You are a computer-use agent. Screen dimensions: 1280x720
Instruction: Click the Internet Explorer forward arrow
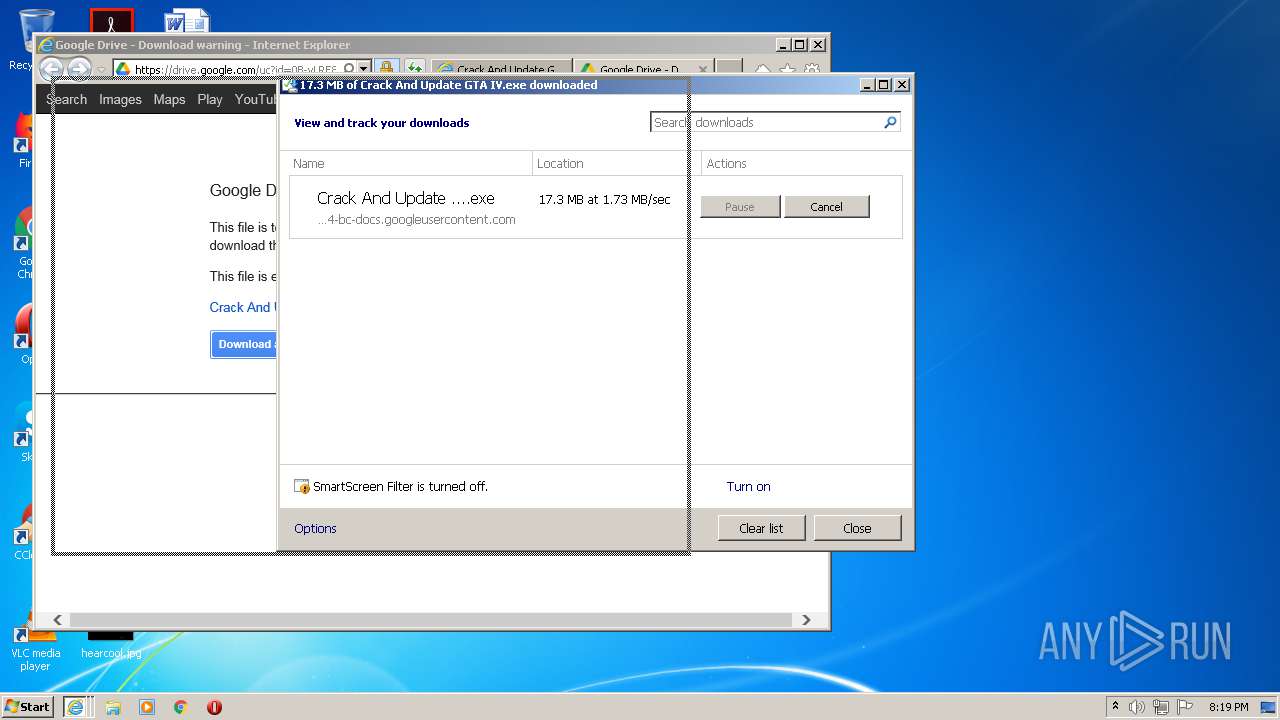(x=79, y=69)
